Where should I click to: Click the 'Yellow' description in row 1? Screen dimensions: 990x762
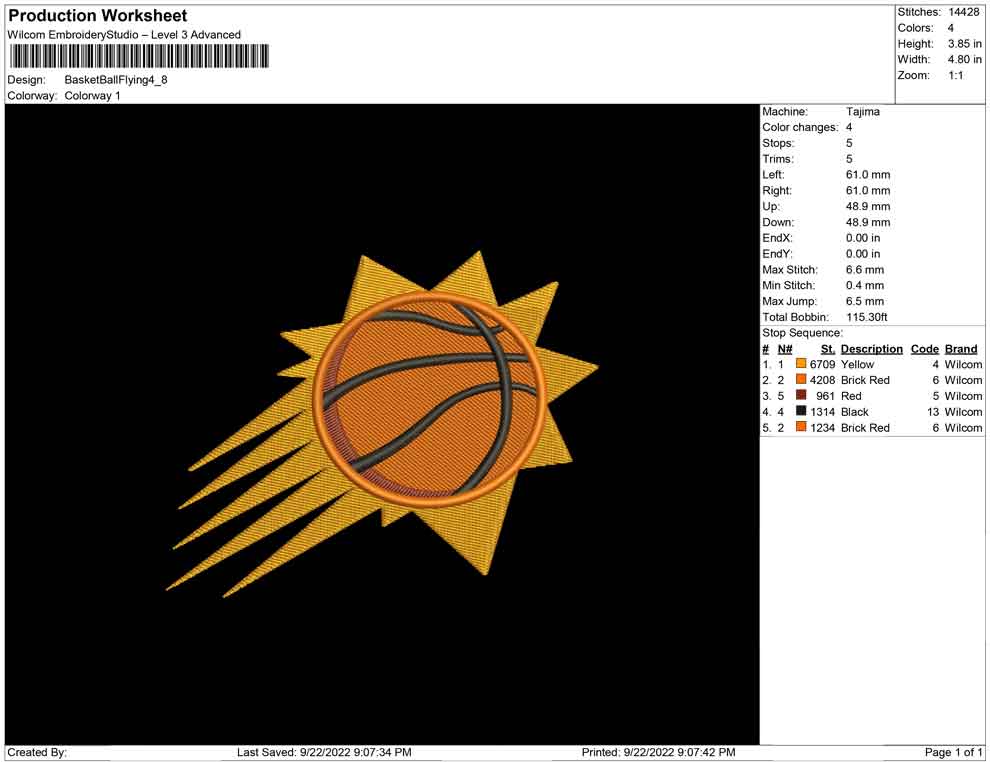pyautogui.click(x=857, y=364)
